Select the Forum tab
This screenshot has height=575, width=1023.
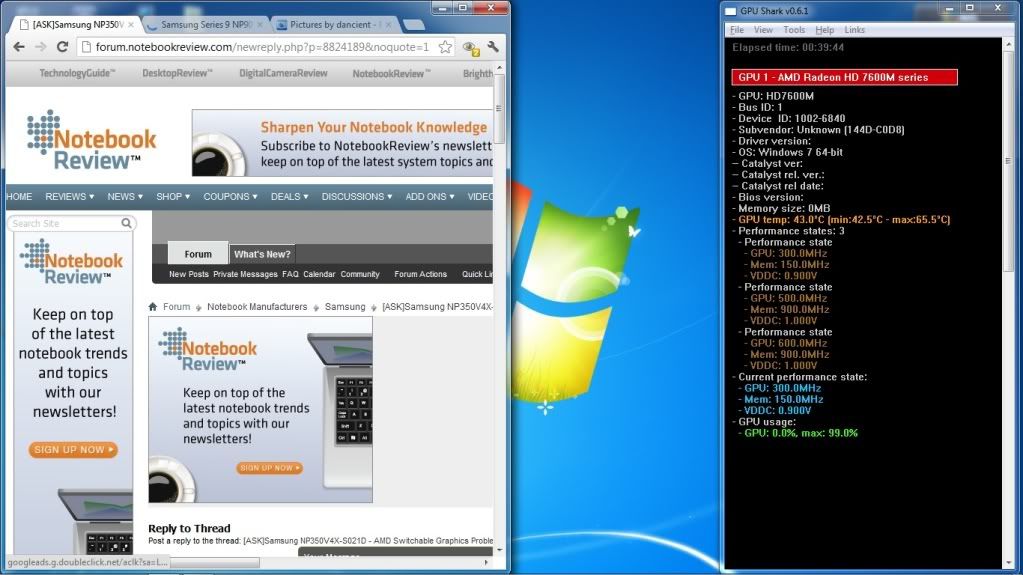pos(198,254)
